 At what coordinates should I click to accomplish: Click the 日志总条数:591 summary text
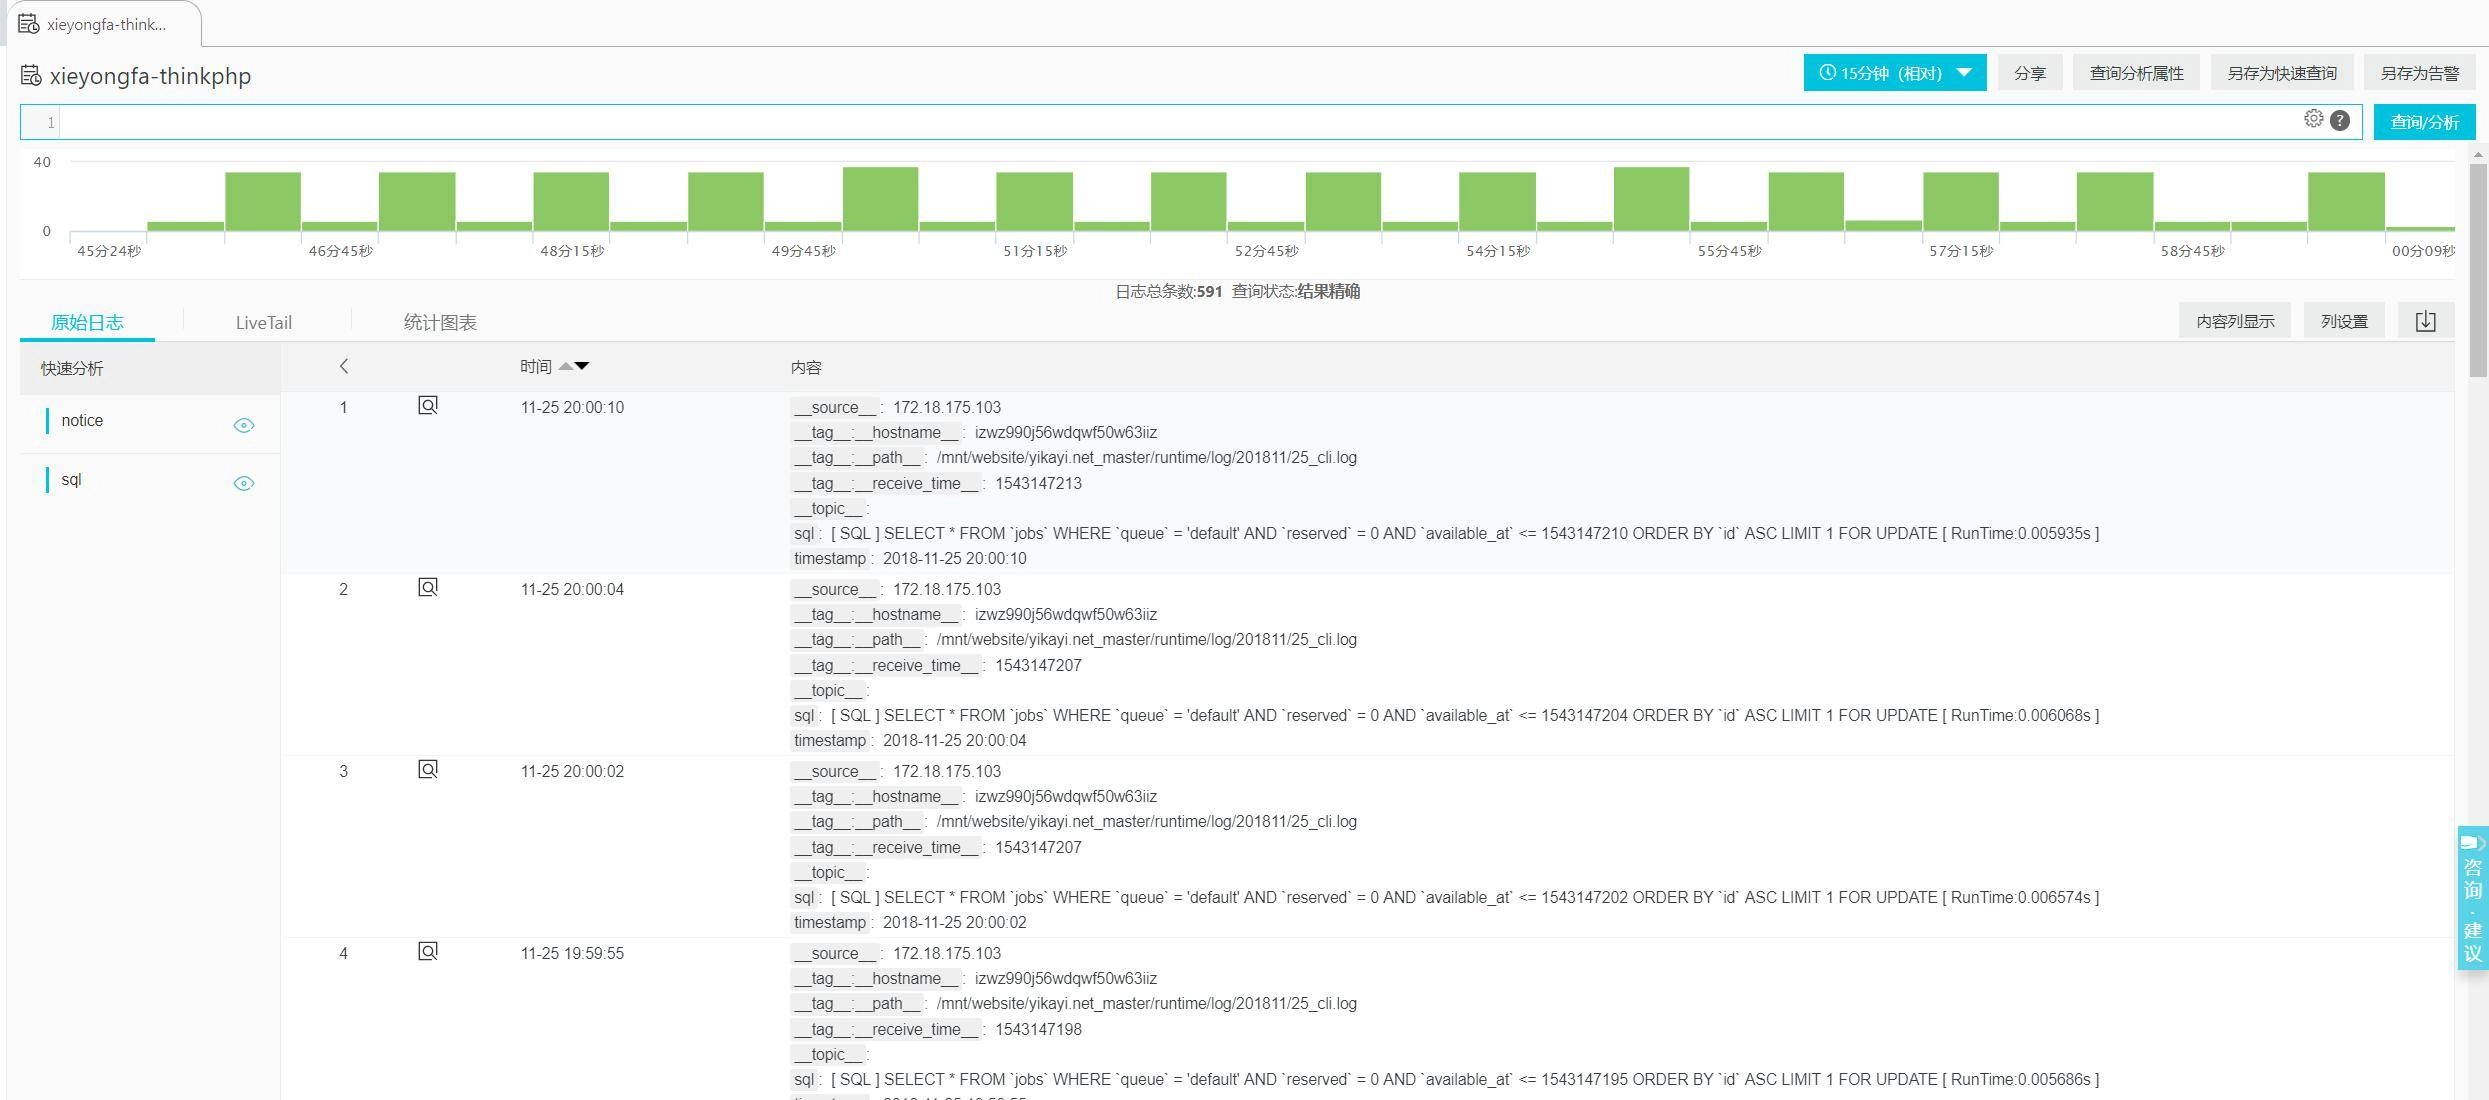[x=1168, y=291]
